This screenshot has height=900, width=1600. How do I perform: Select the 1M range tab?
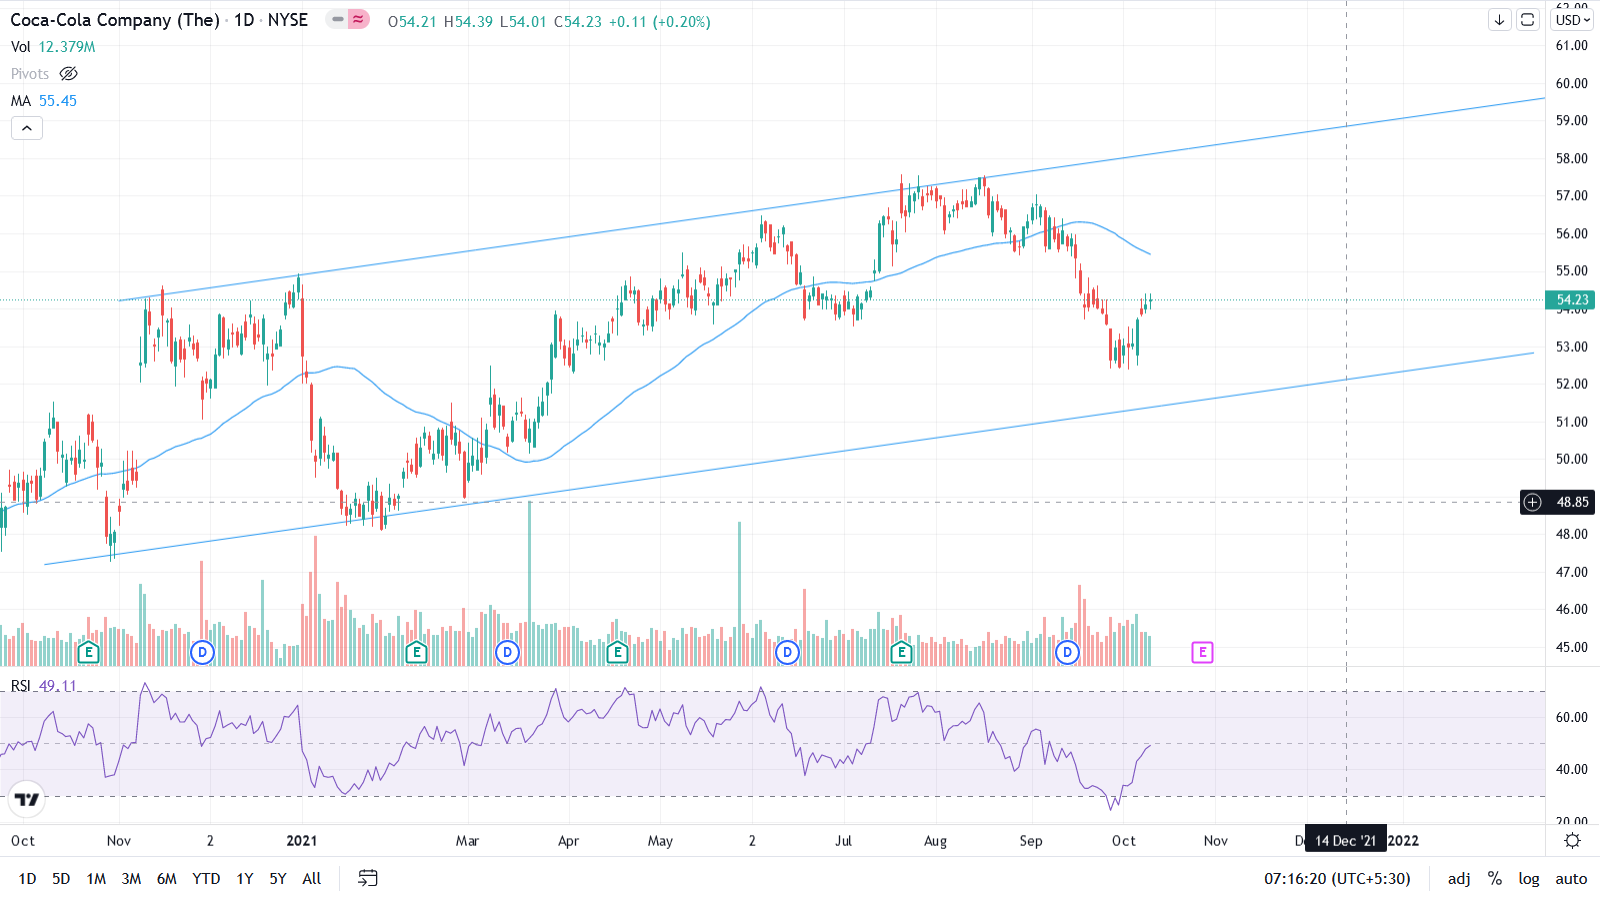[x=96, y=878]
